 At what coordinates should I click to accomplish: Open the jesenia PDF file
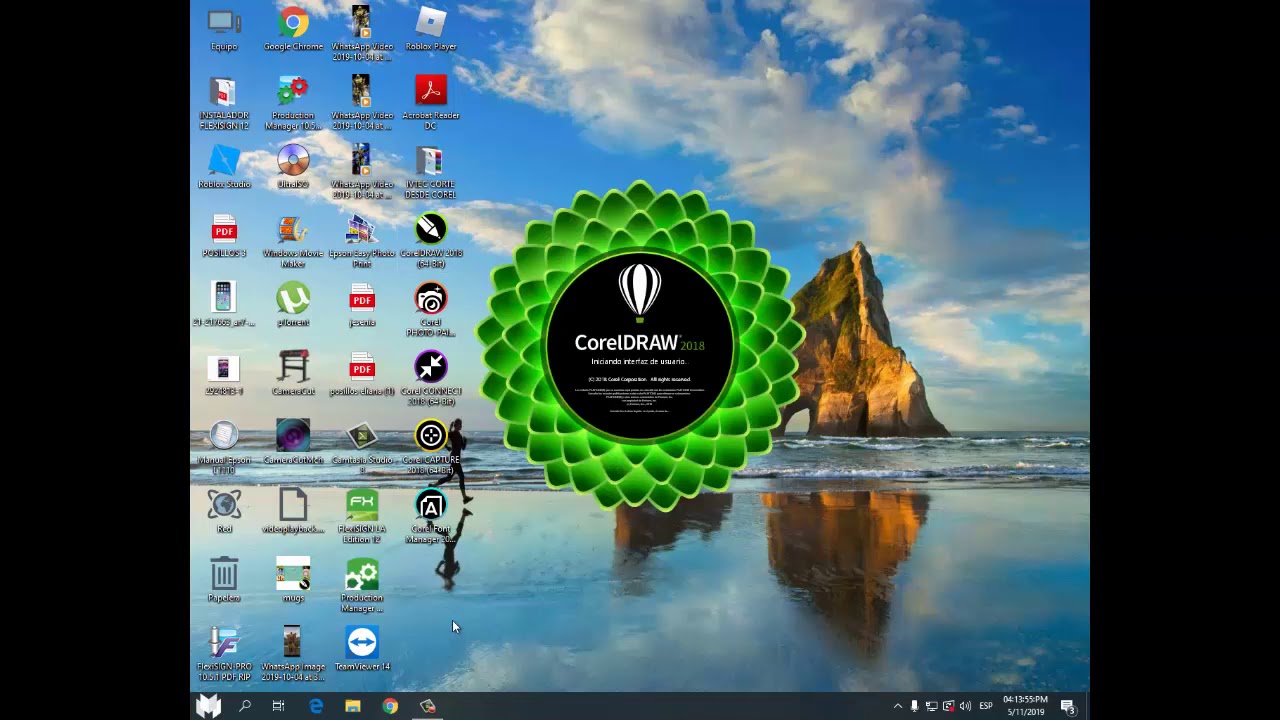[x=362, y=305]
